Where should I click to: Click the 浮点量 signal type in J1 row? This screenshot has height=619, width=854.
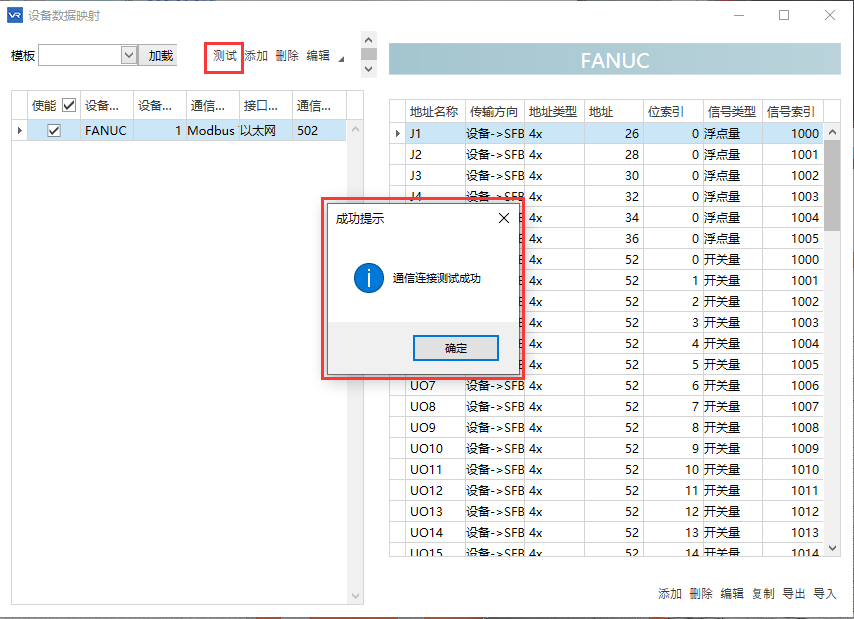[x=733, y=133]
